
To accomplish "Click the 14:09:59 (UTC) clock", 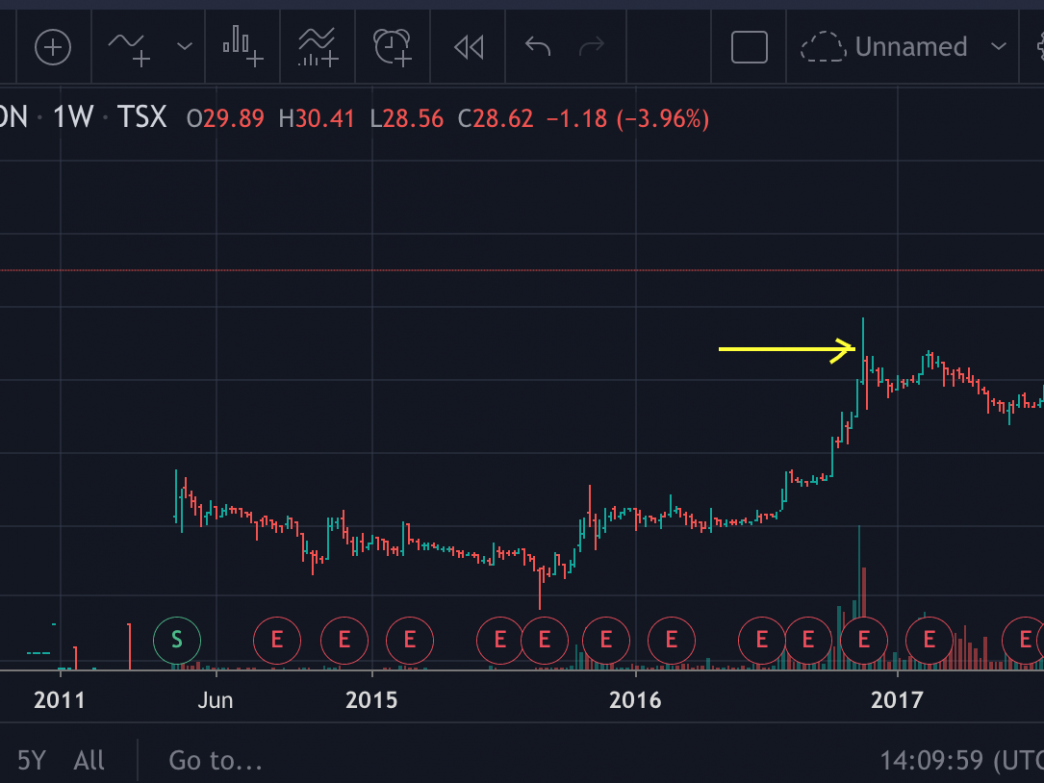I will (961, 760).
